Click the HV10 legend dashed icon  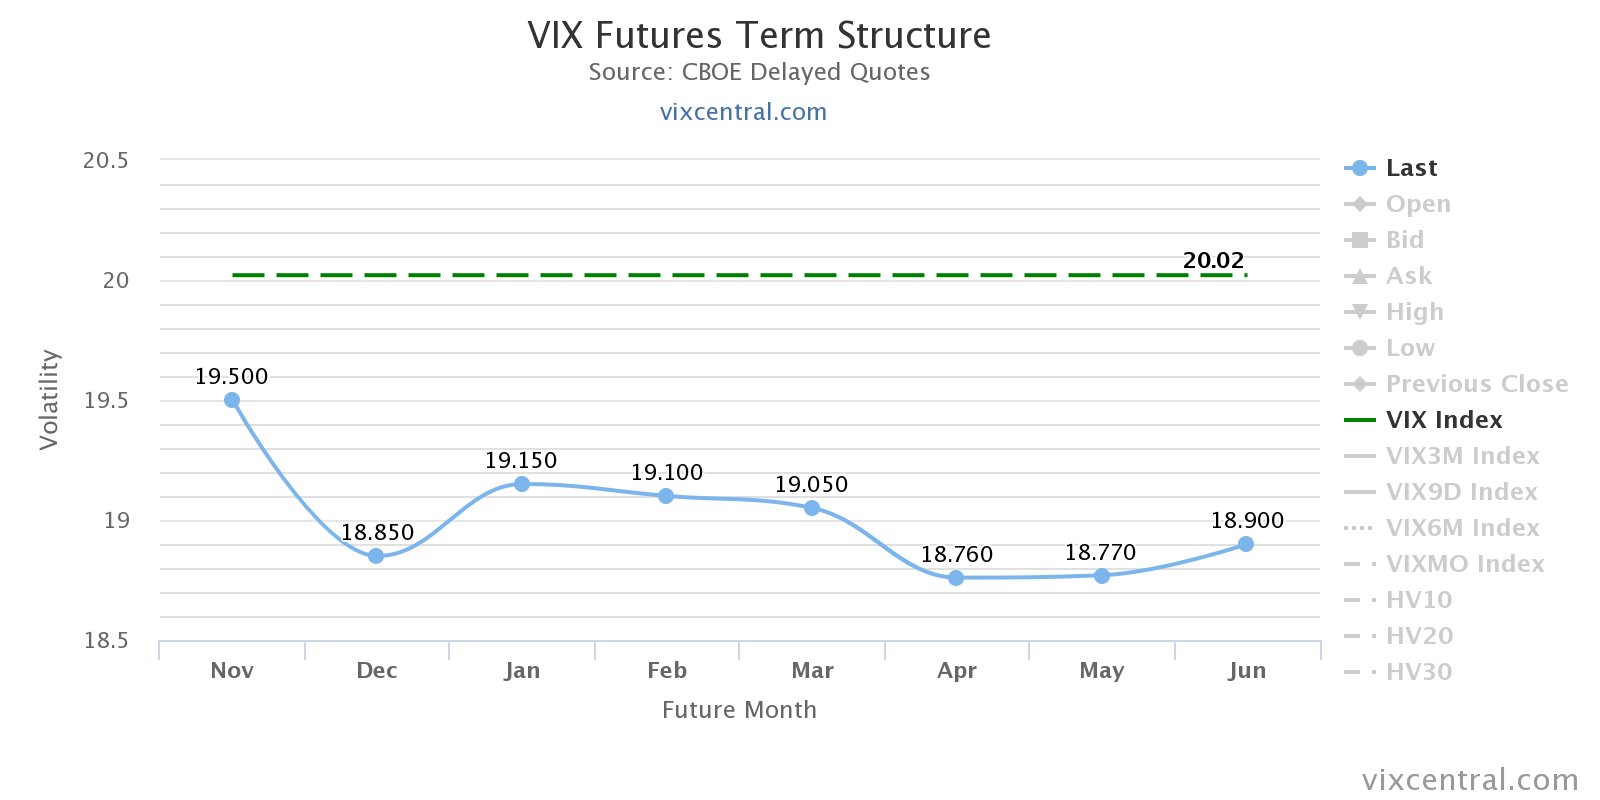1360,600
